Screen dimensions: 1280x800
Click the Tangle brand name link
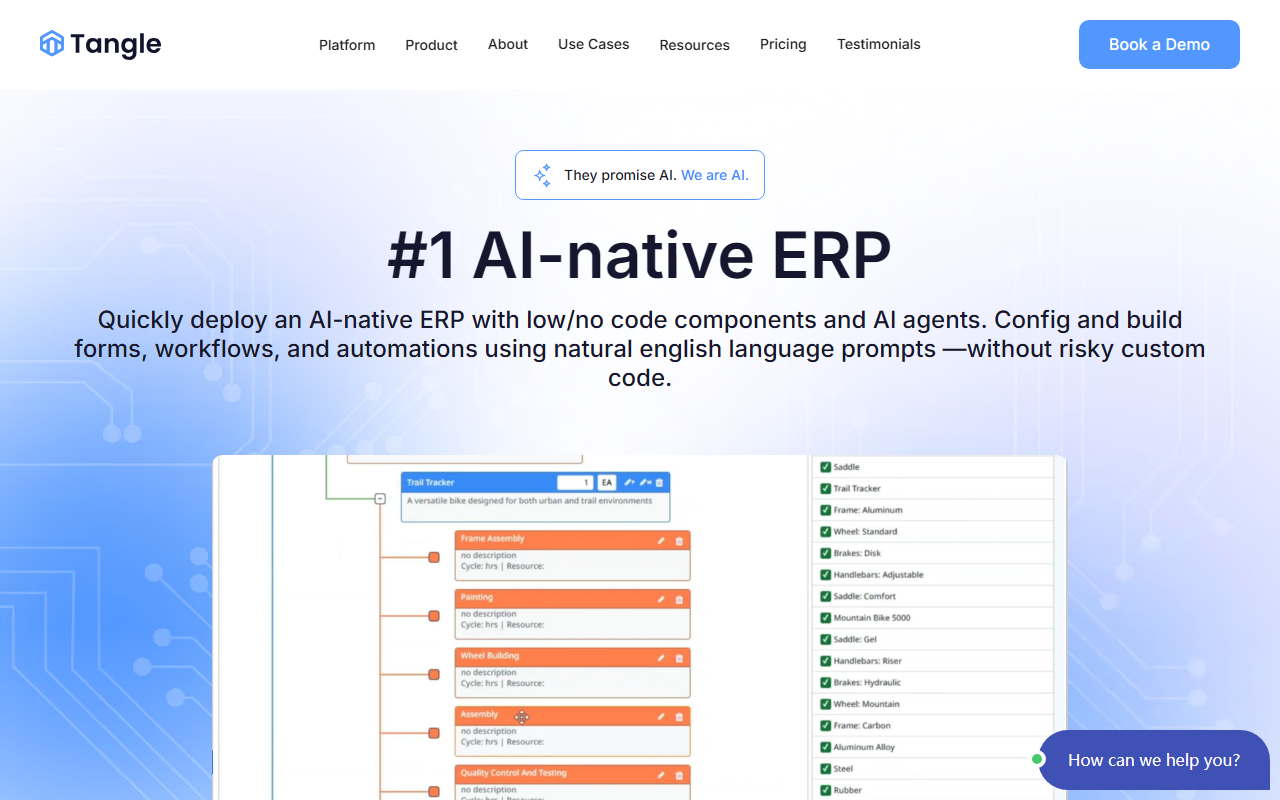point(115,44)
